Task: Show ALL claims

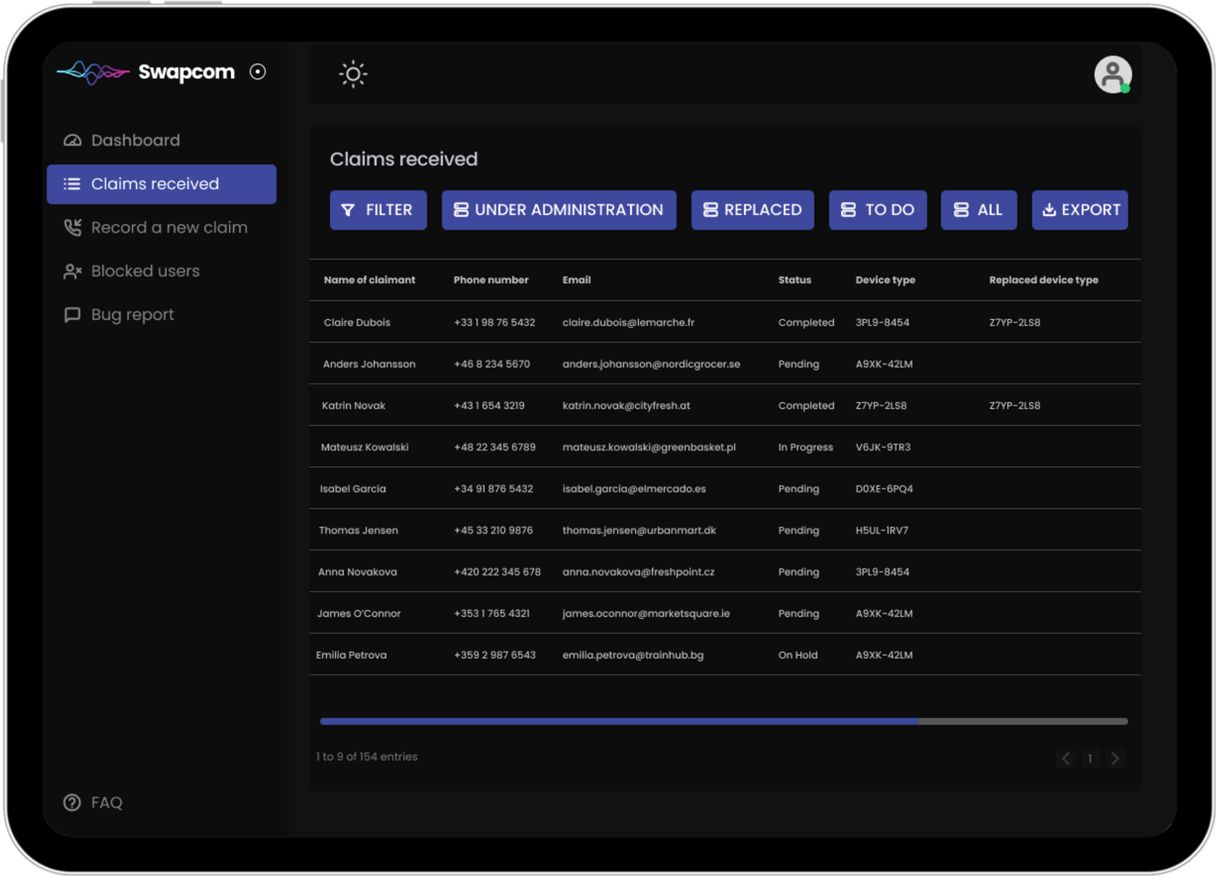Action: click(x=978, y=210)
